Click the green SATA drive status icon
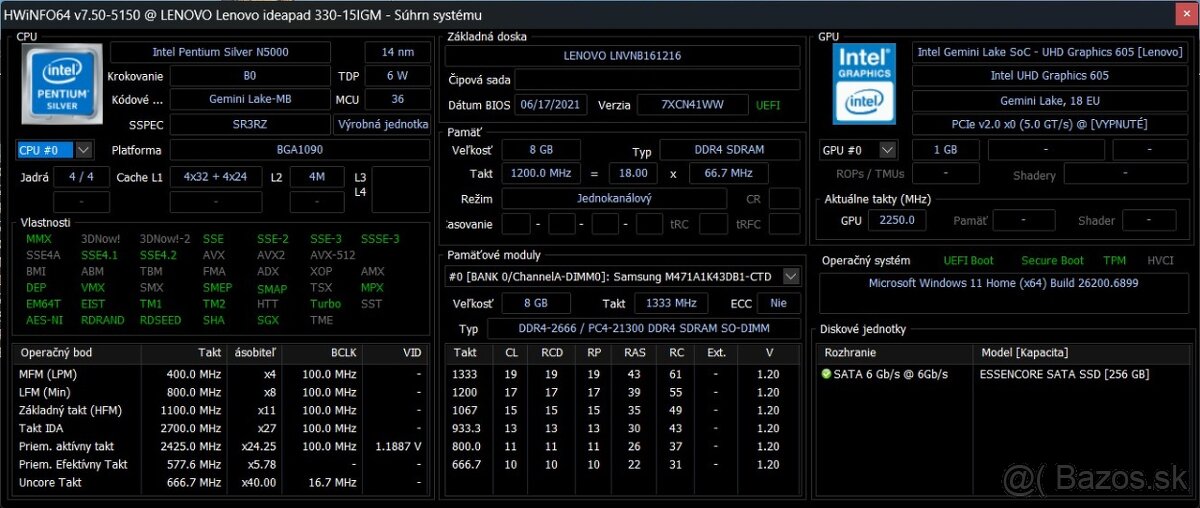1200x508 pixels. click(x=826, y=374)
